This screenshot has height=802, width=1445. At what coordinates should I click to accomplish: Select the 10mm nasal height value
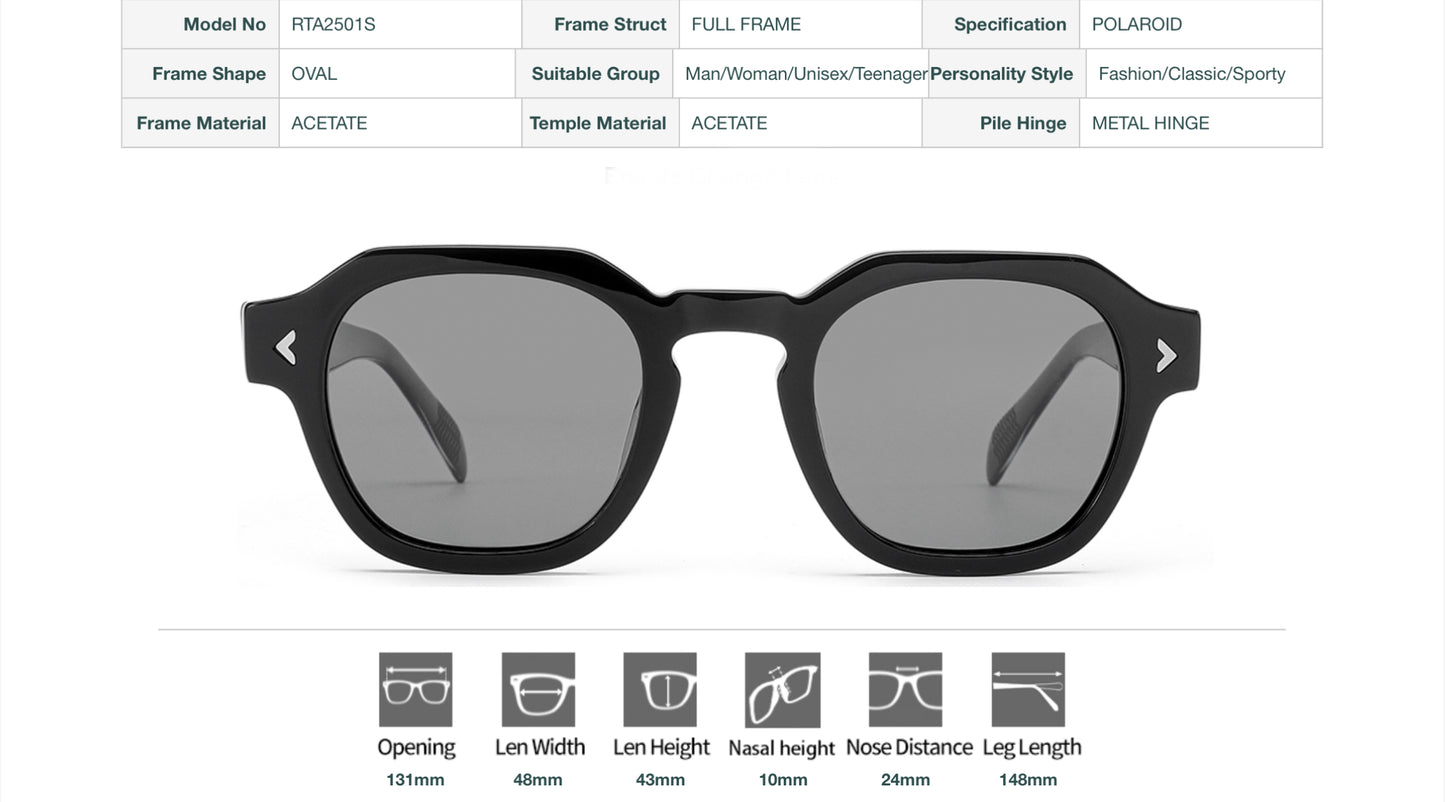783,780
